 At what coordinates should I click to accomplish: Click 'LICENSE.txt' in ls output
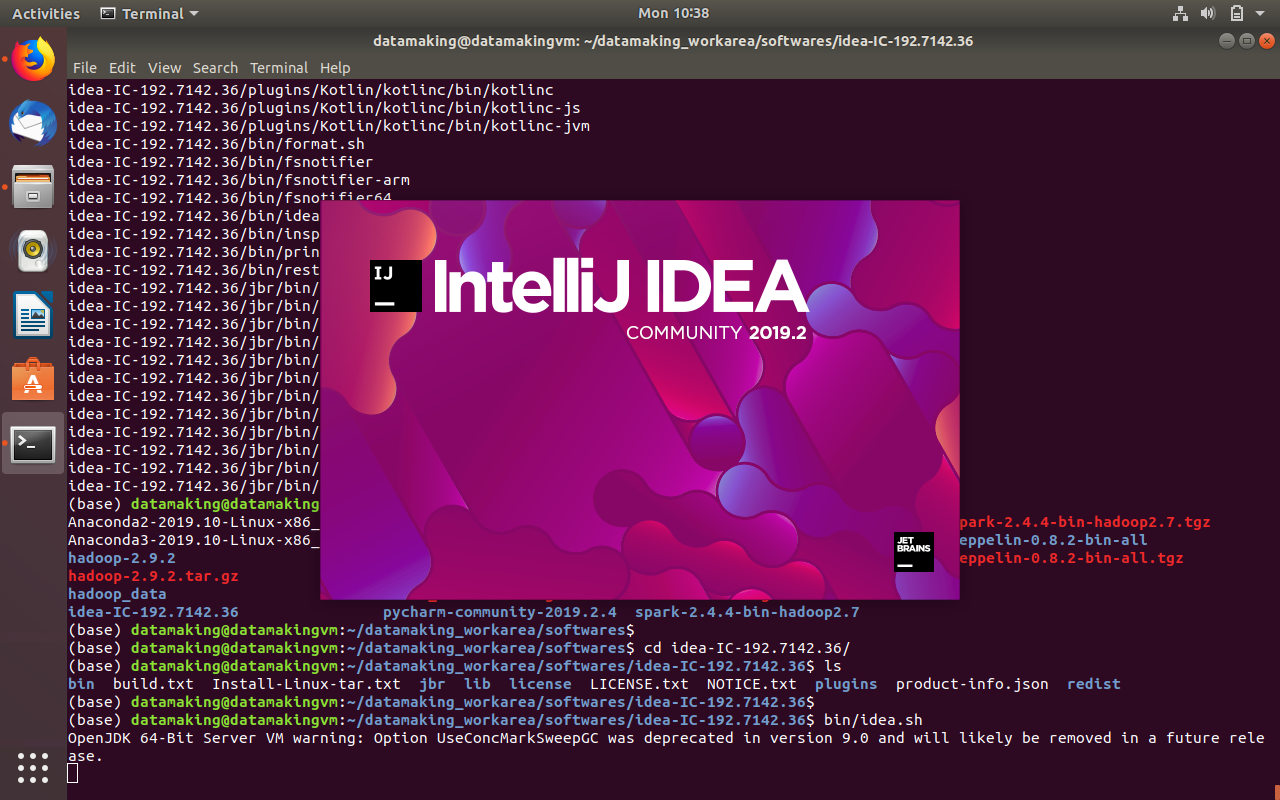coord(639,684)
